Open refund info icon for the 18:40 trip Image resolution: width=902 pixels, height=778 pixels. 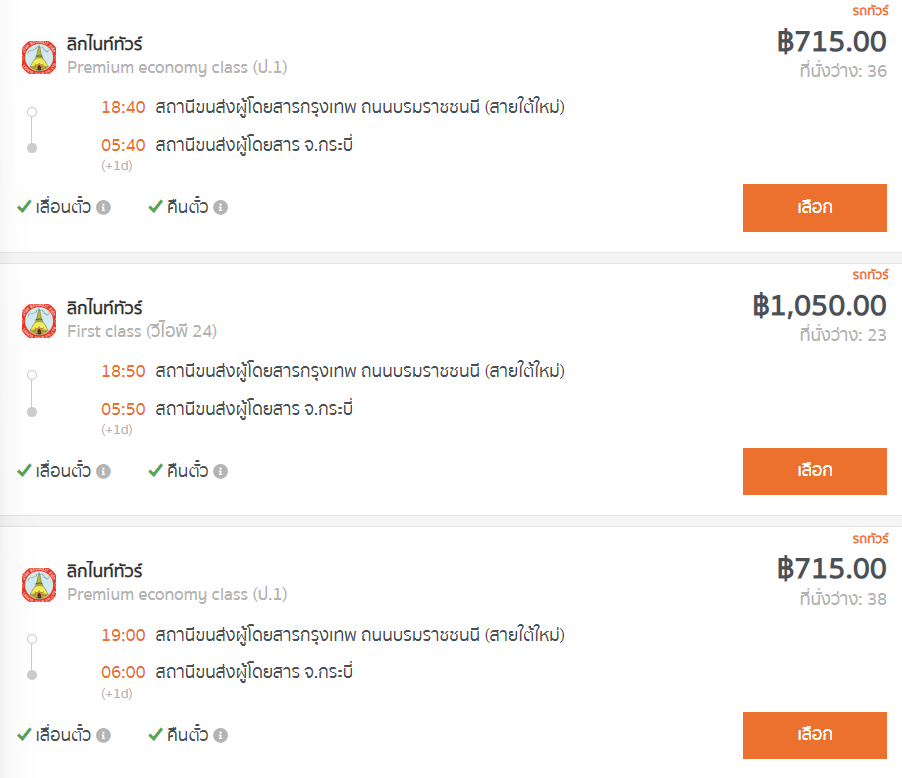[221, 208]
